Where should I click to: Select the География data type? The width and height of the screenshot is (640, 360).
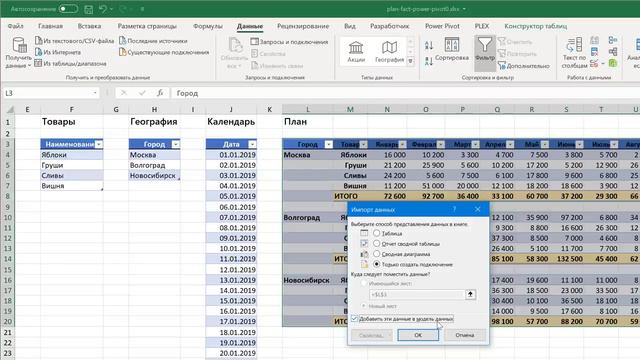coord(389,51)
